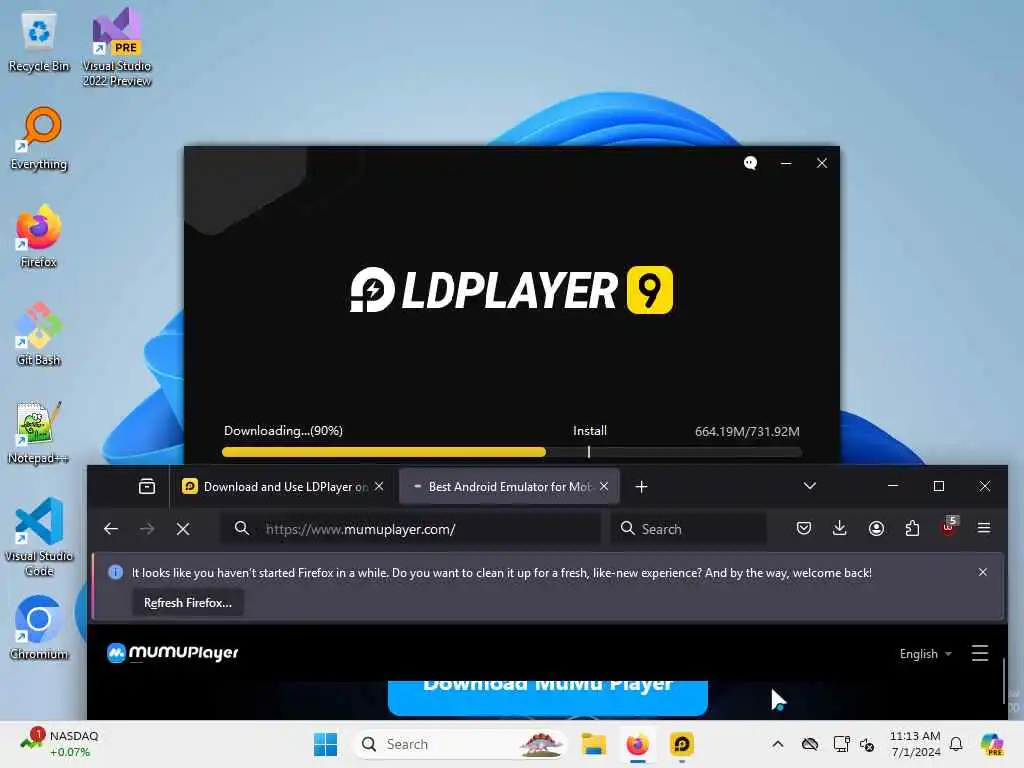The width and height of the screenshot is (1024, 768).
Task: Open the Windows Start menu
Action: [x=325, y=744]
